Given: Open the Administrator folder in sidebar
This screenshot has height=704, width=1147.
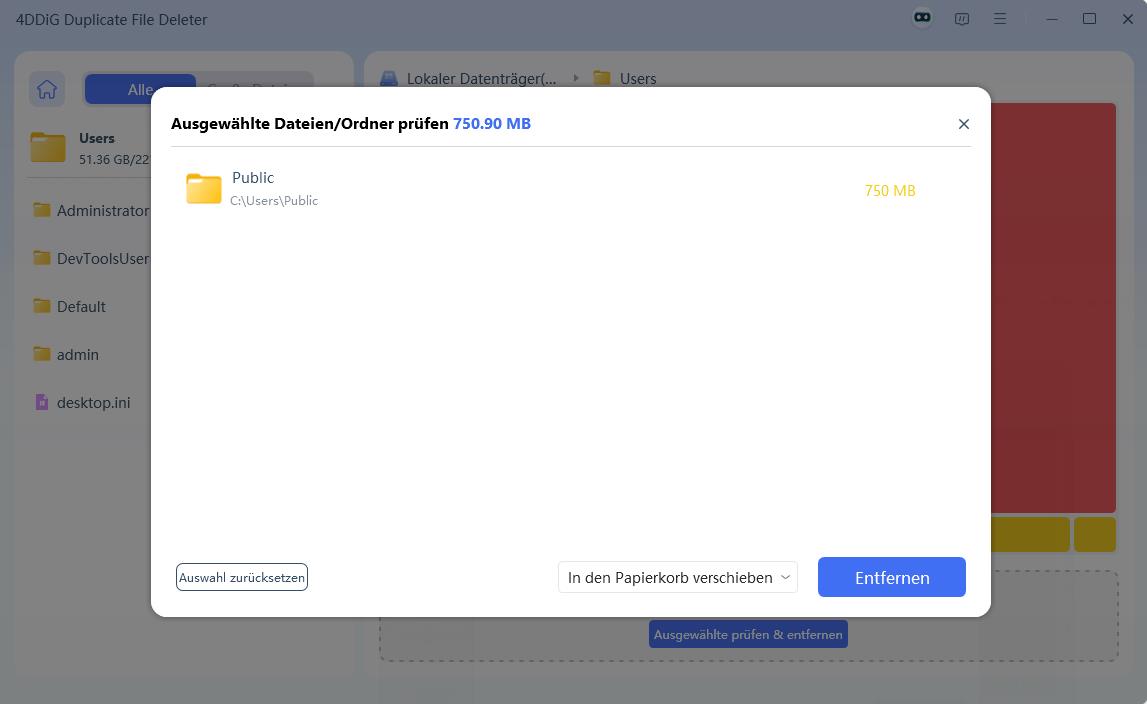Looking at the screenshot, I should click(x=91, y=211).
